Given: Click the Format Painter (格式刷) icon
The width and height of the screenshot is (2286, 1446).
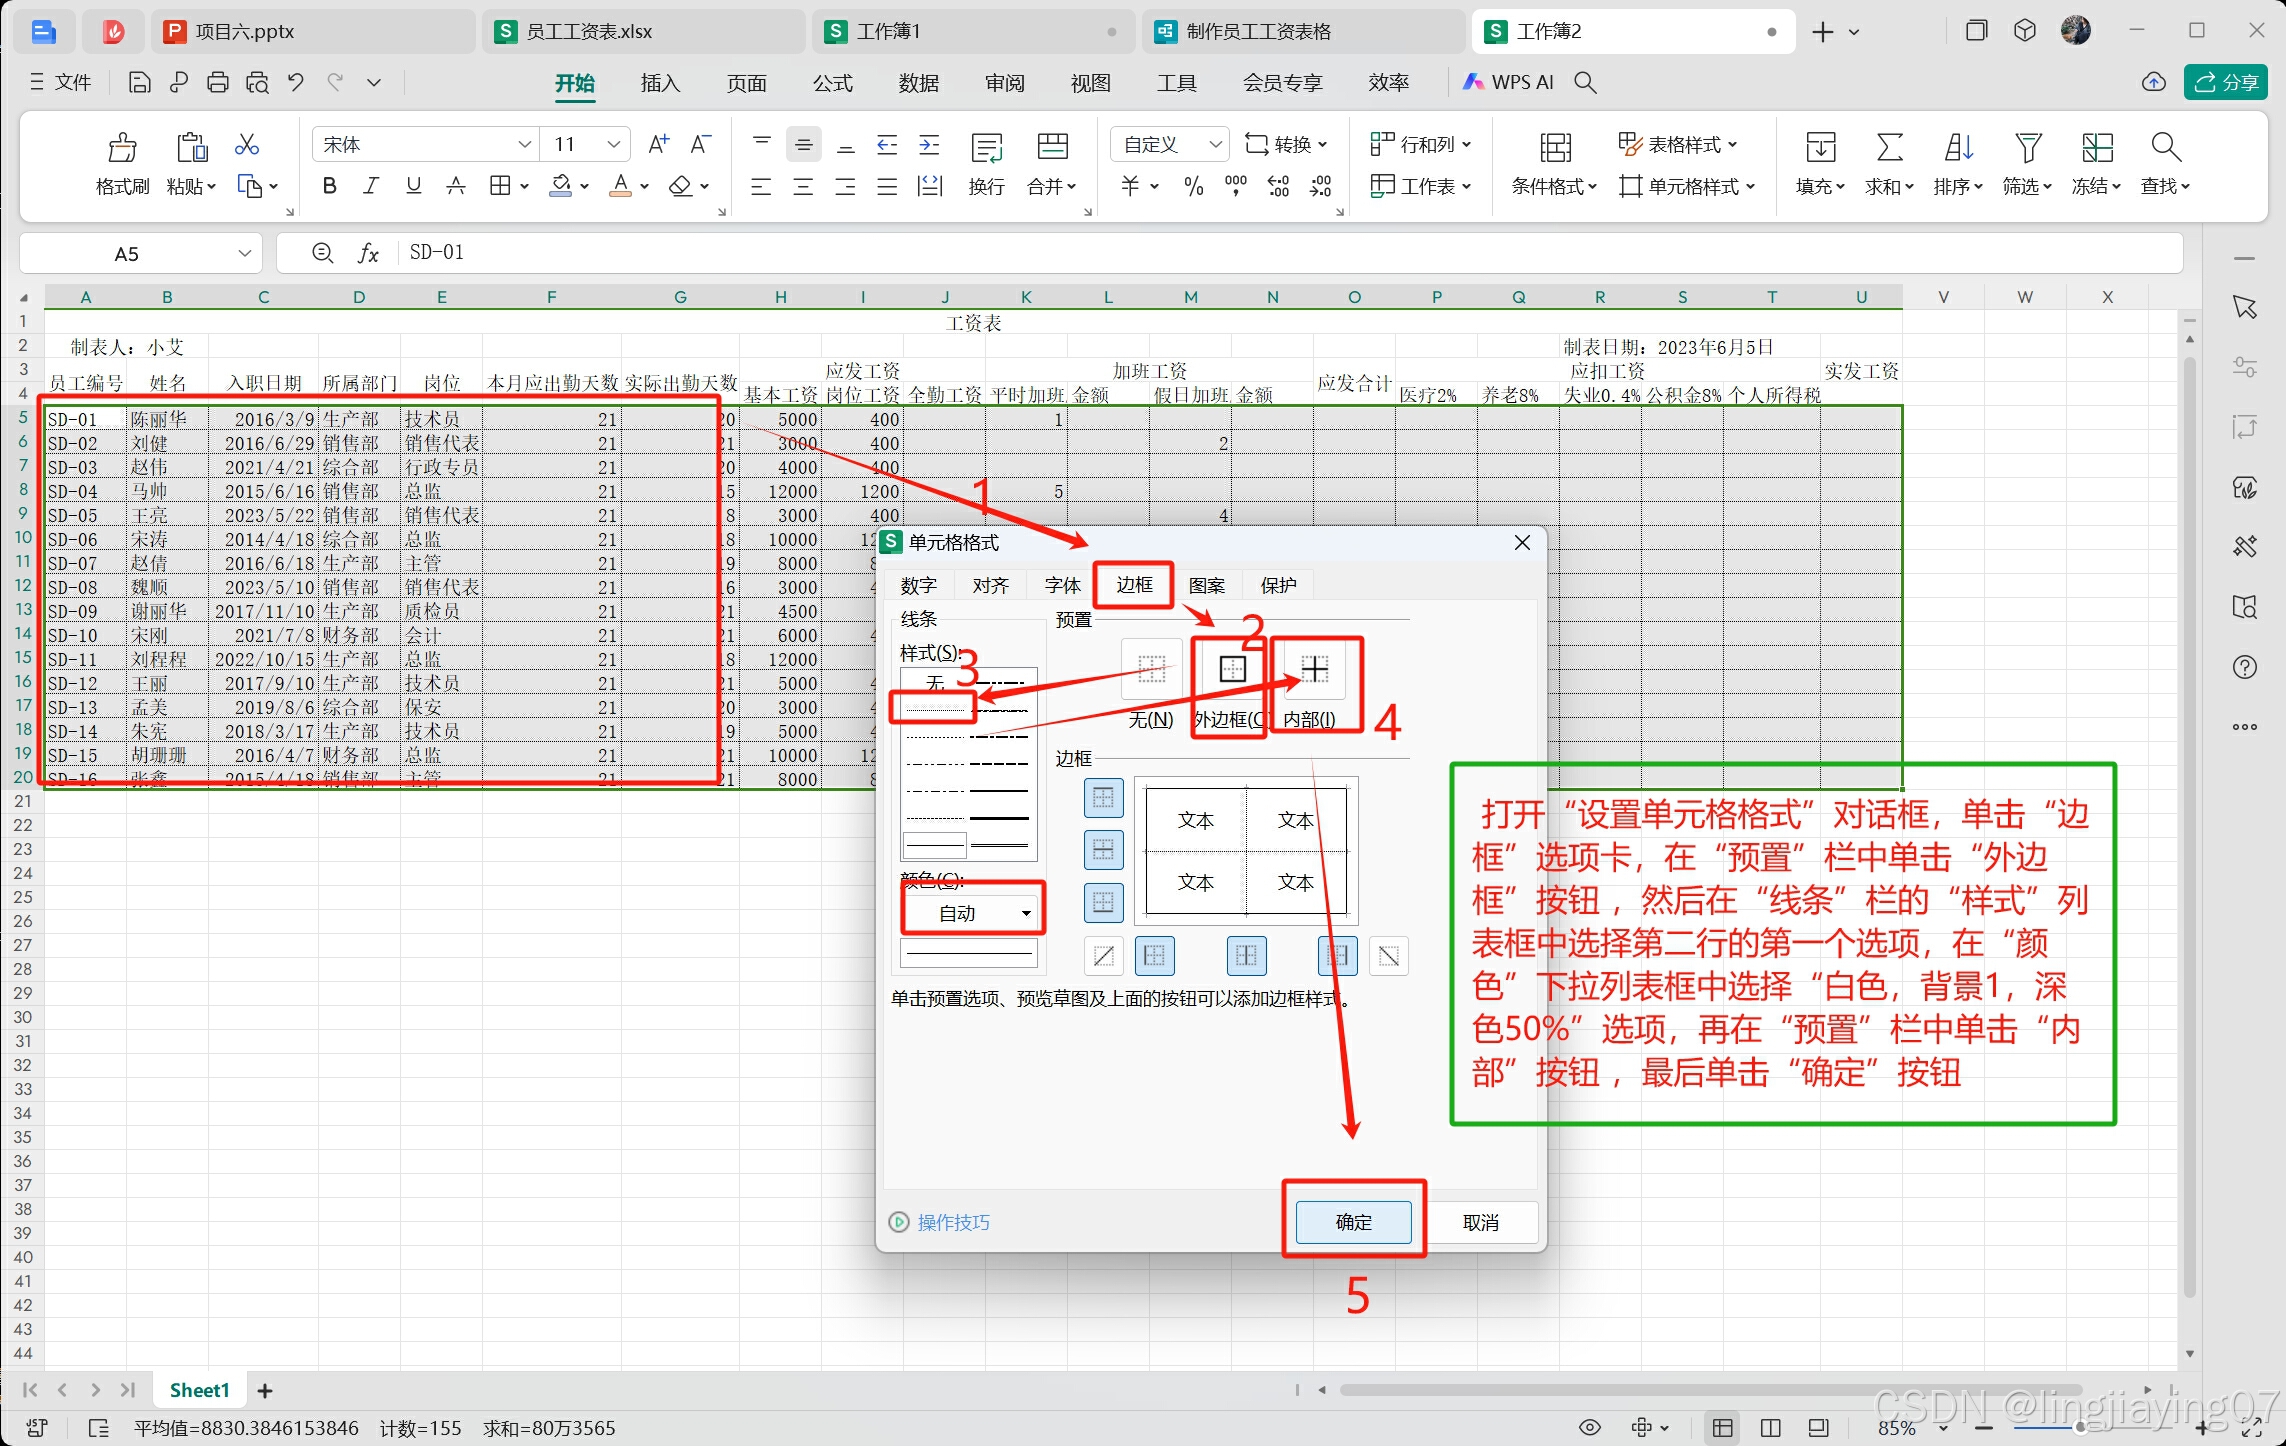Looking at the screenshot, I should (x=122, y=148).
